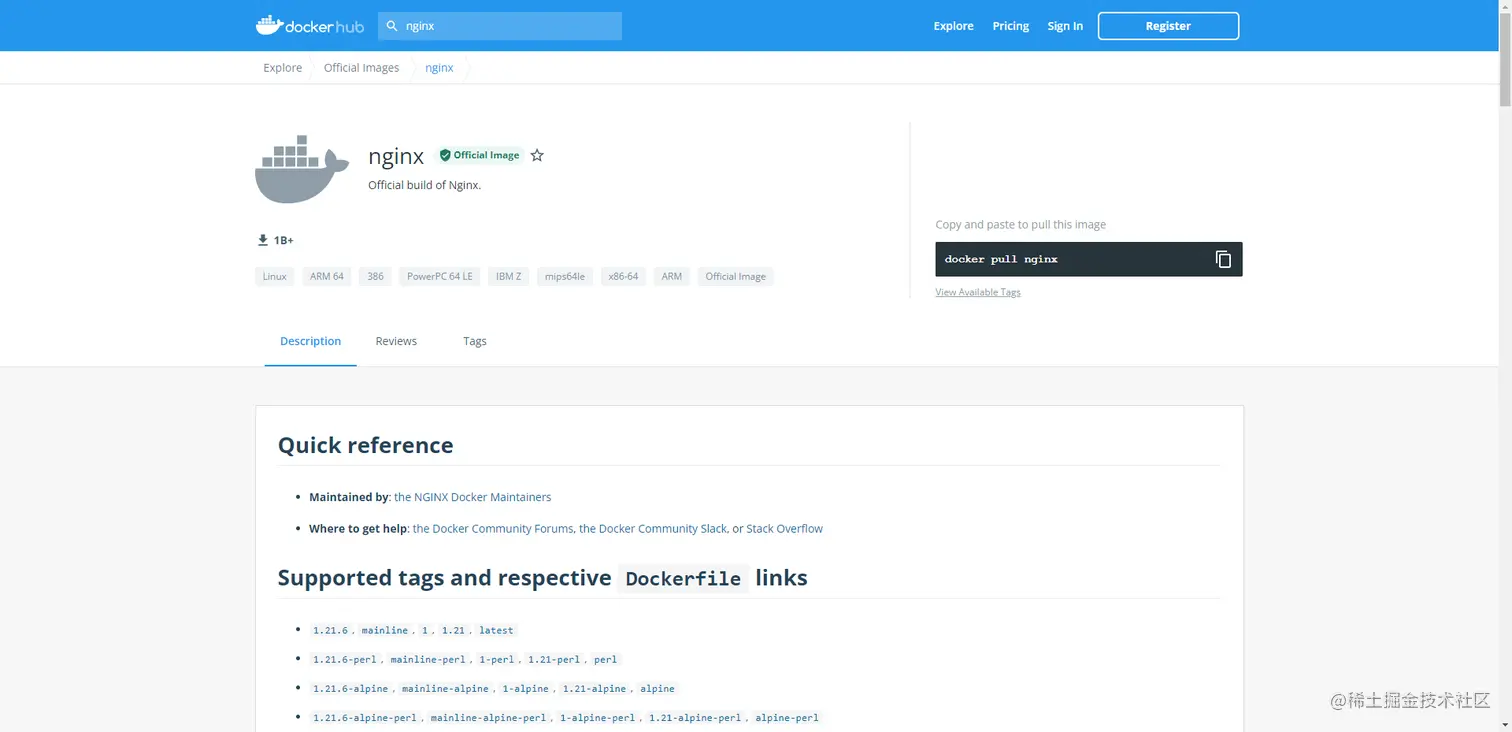1512x732 pixels.
Task: Open the 1.21.6-perl tag link
Action: [345, 659]
